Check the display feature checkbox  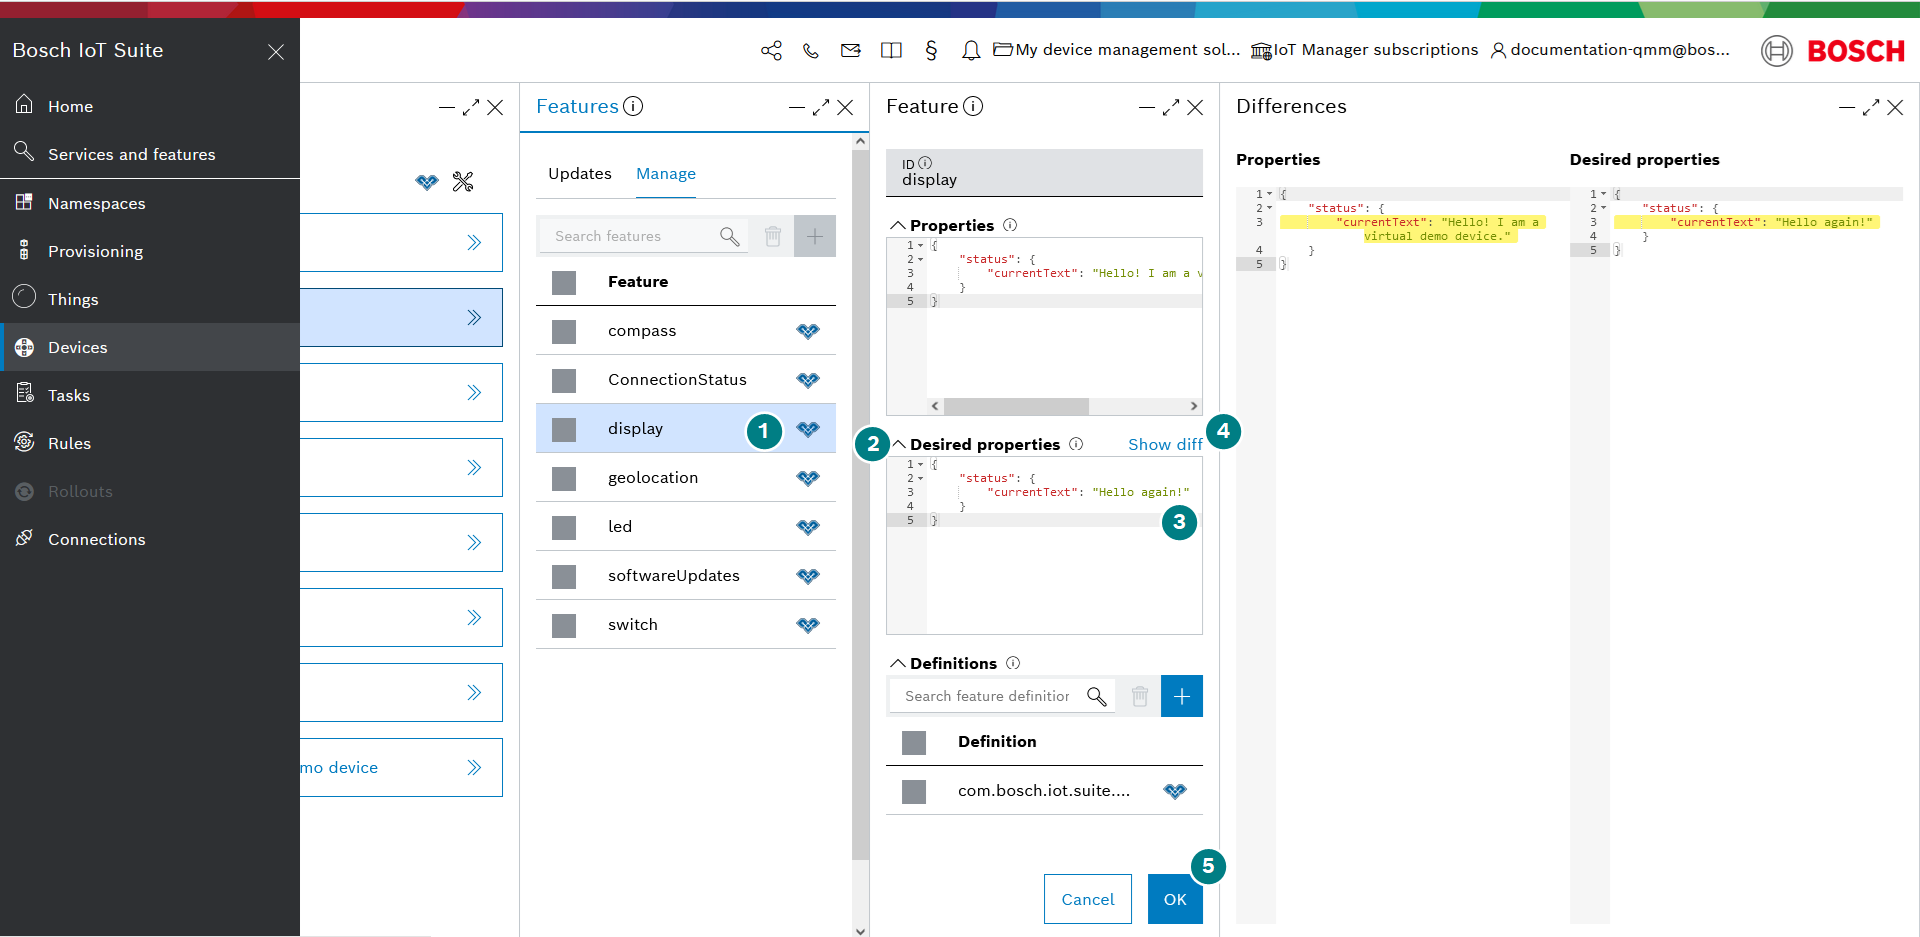point(564,429)
